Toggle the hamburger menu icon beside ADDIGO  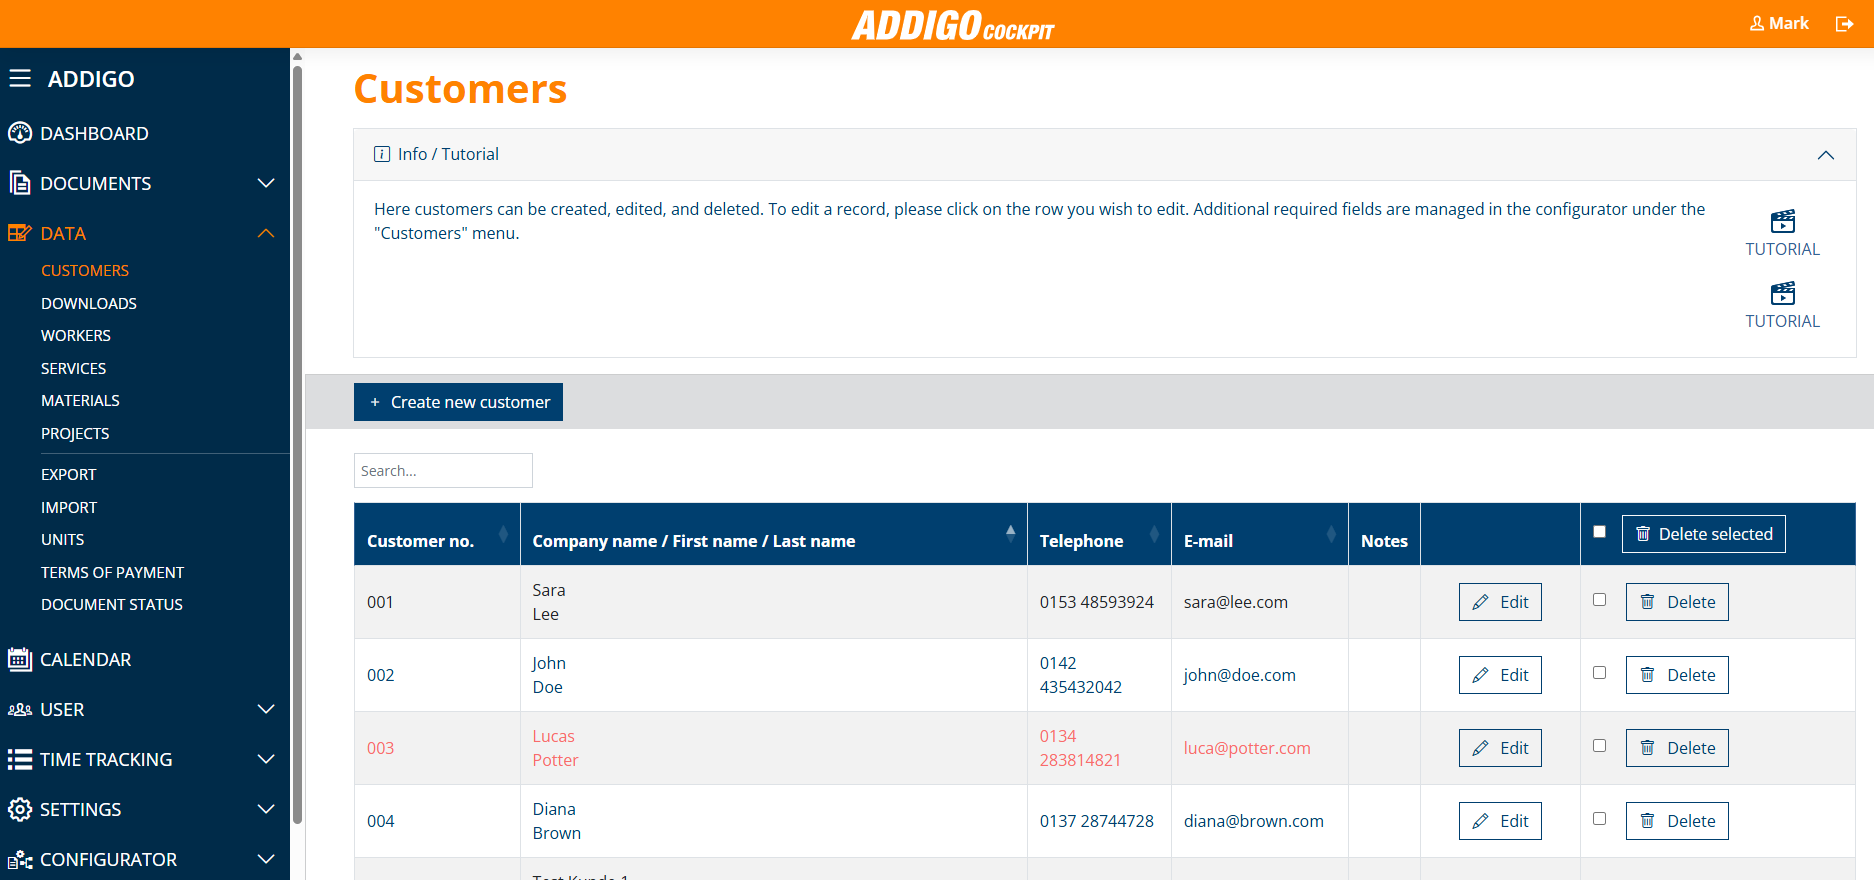coord(20,78)
